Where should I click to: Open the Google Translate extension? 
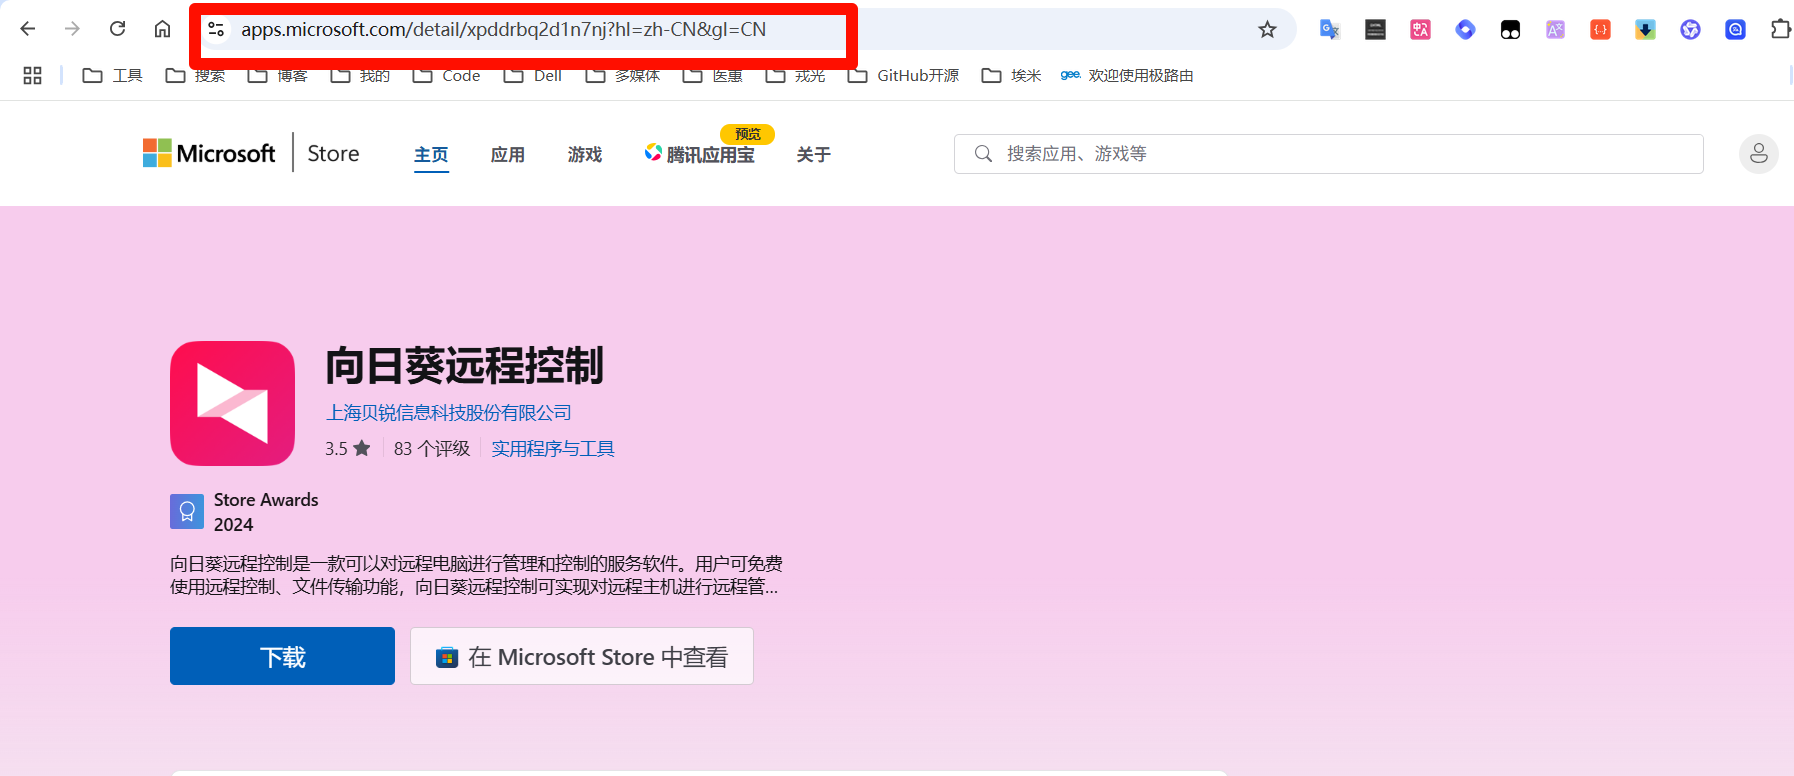pyautogui.click(x=1329, y=29)
